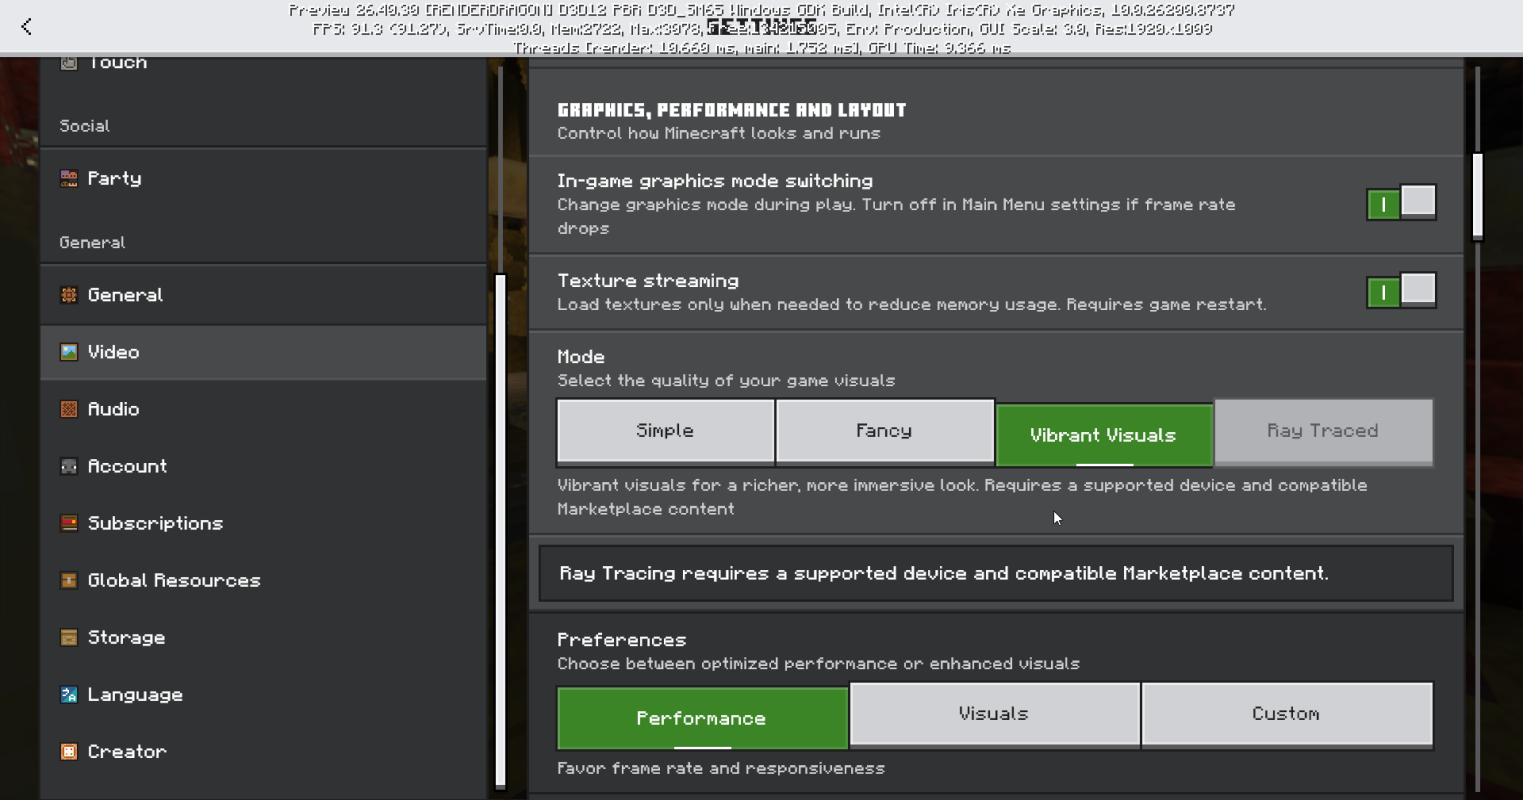Click the 'Social' sidebar heading

(85, 126)
